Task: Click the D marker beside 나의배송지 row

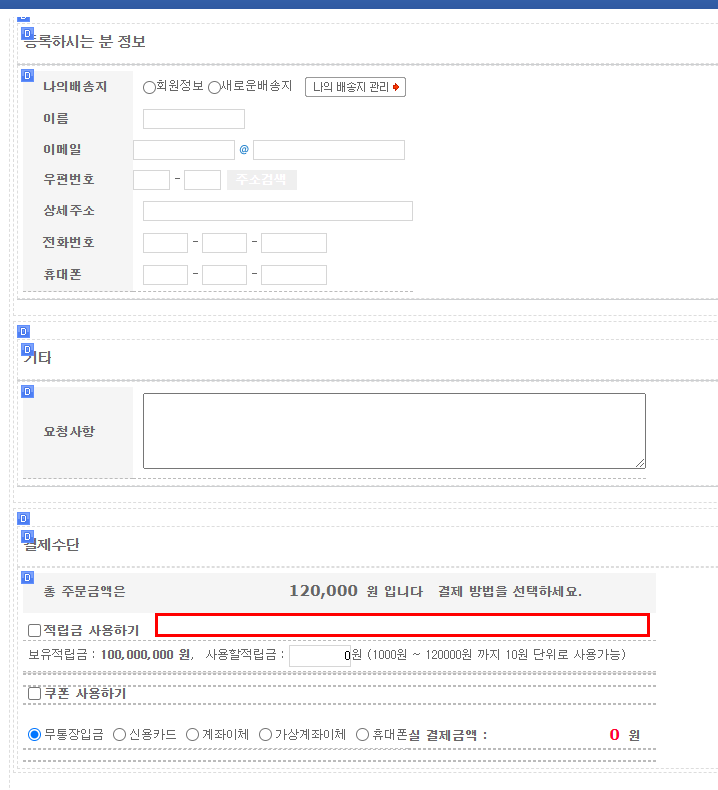Action: 27,76
